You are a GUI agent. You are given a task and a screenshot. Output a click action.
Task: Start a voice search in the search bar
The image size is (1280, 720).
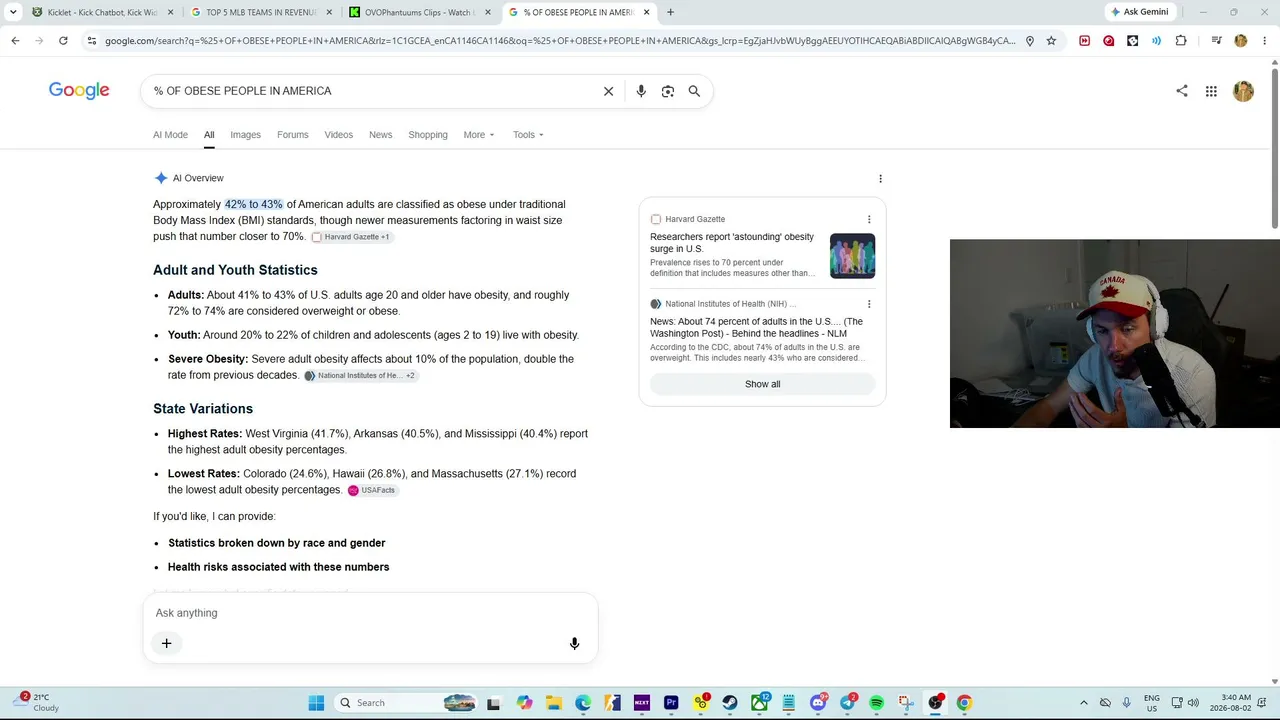(x=641, y=91)
